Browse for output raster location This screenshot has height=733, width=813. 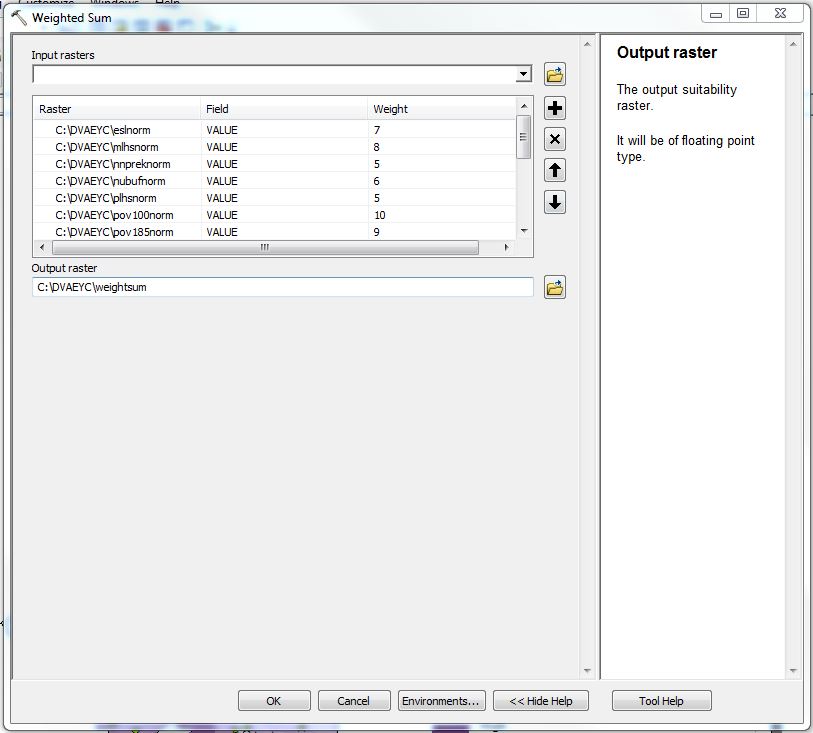click(555, 288)
